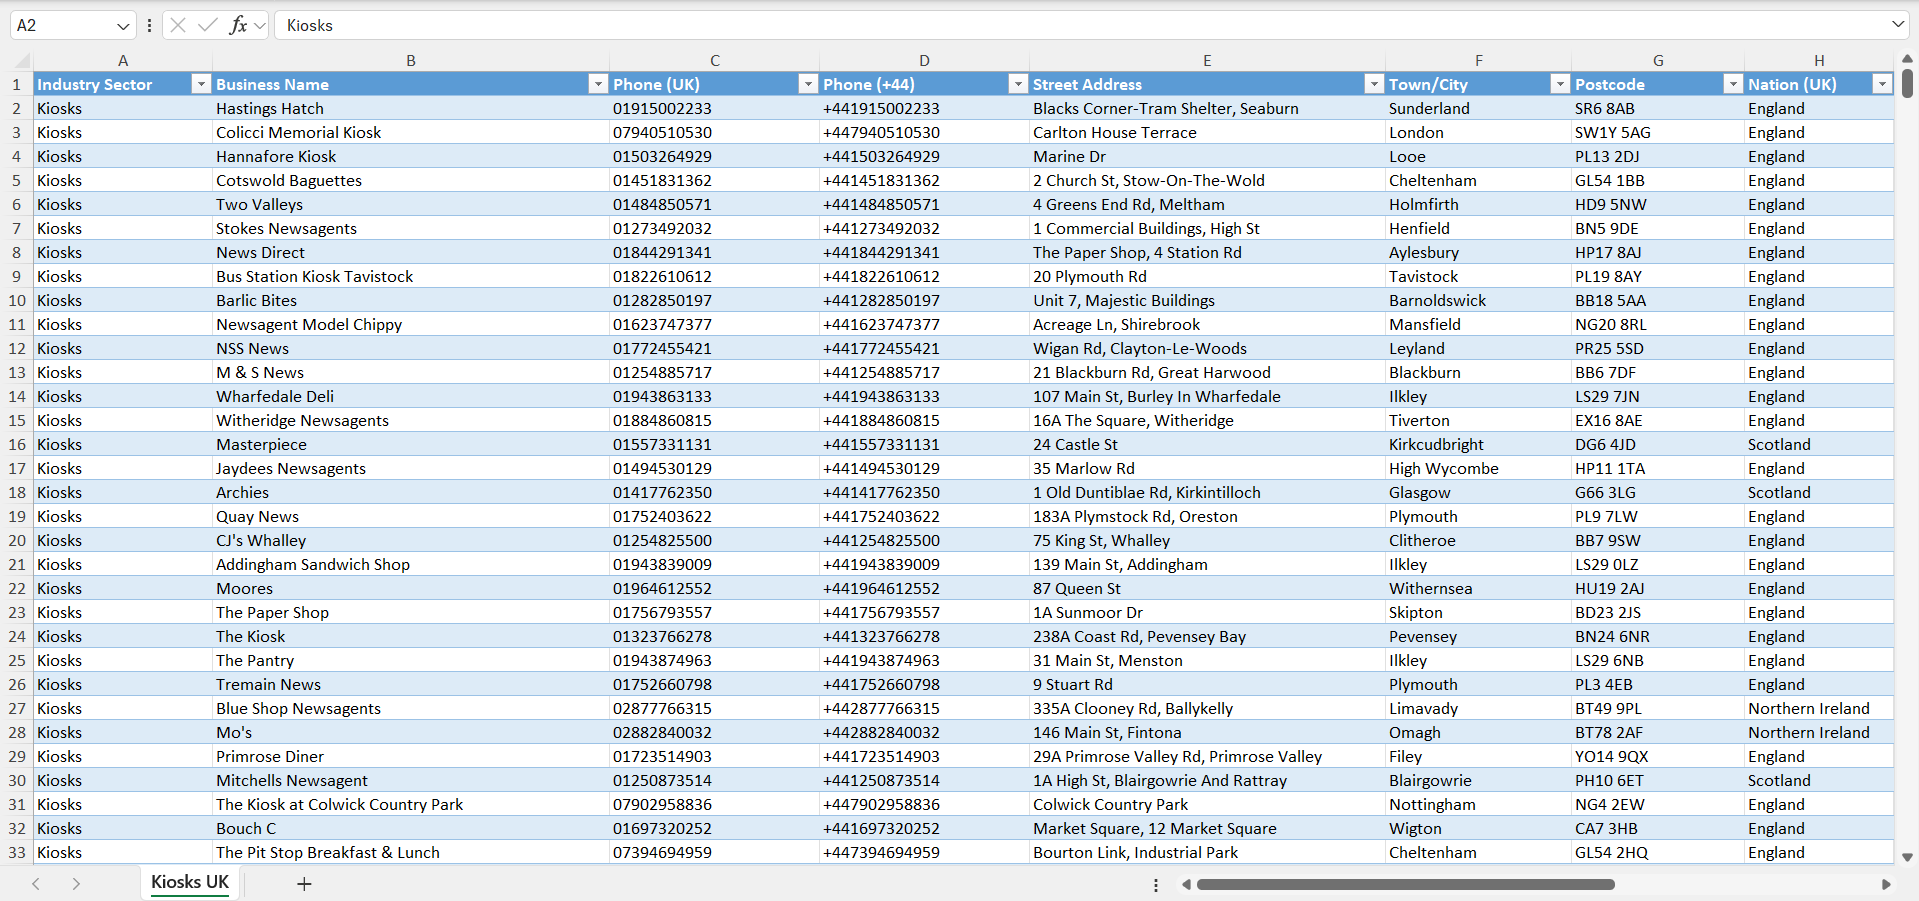Click 'Scotland' in the Masterpiece row
1919x901 pixels.
(x=1819, y=444)
